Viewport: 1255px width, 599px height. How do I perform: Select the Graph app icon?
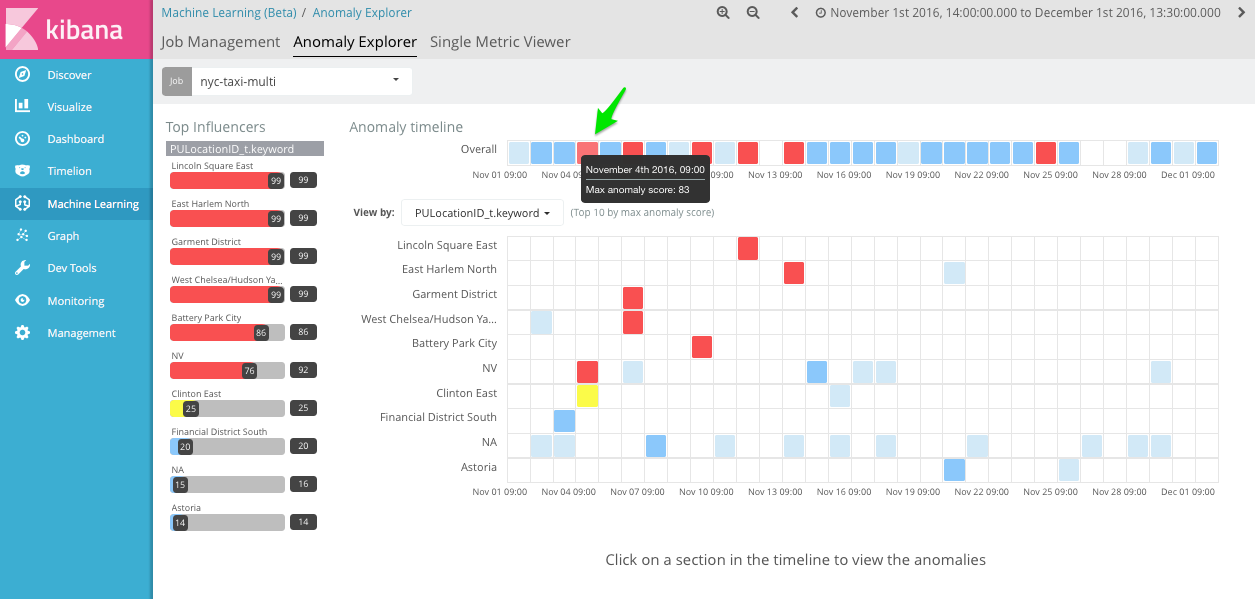[22, 235]
